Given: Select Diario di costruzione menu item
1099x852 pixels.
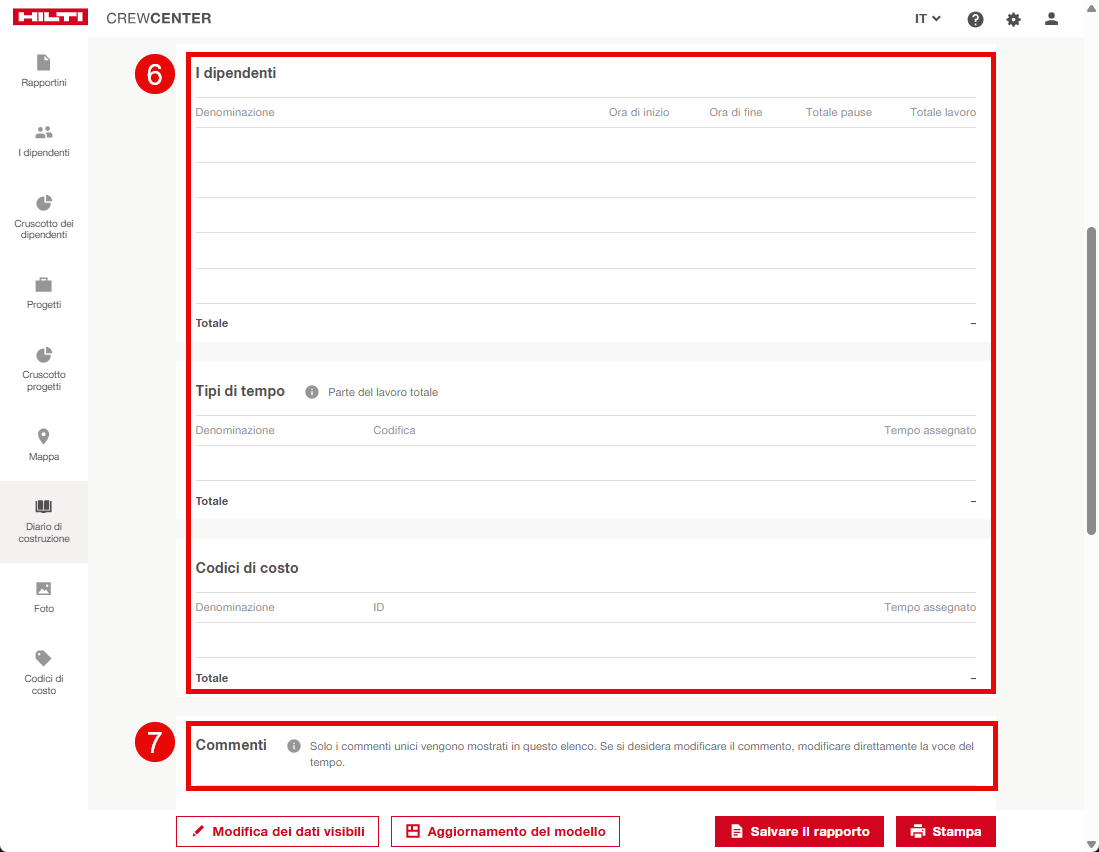Looking at the screenshot, I should click(x=43, y=520).
